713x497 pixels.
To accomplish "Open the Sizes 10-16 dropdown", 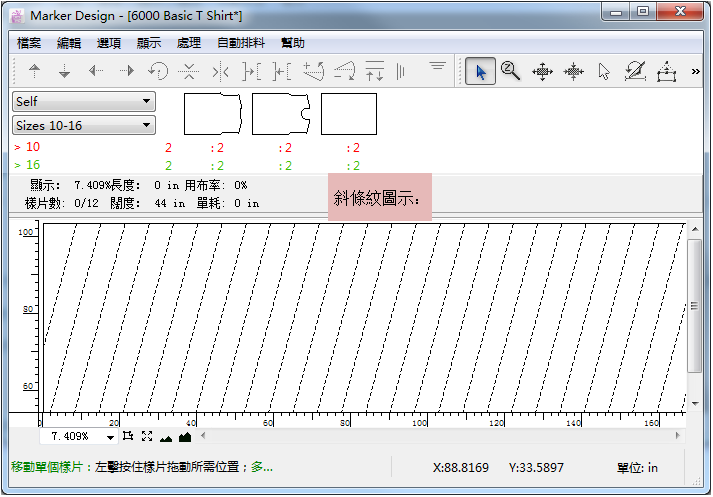I will tap(84, 125).
